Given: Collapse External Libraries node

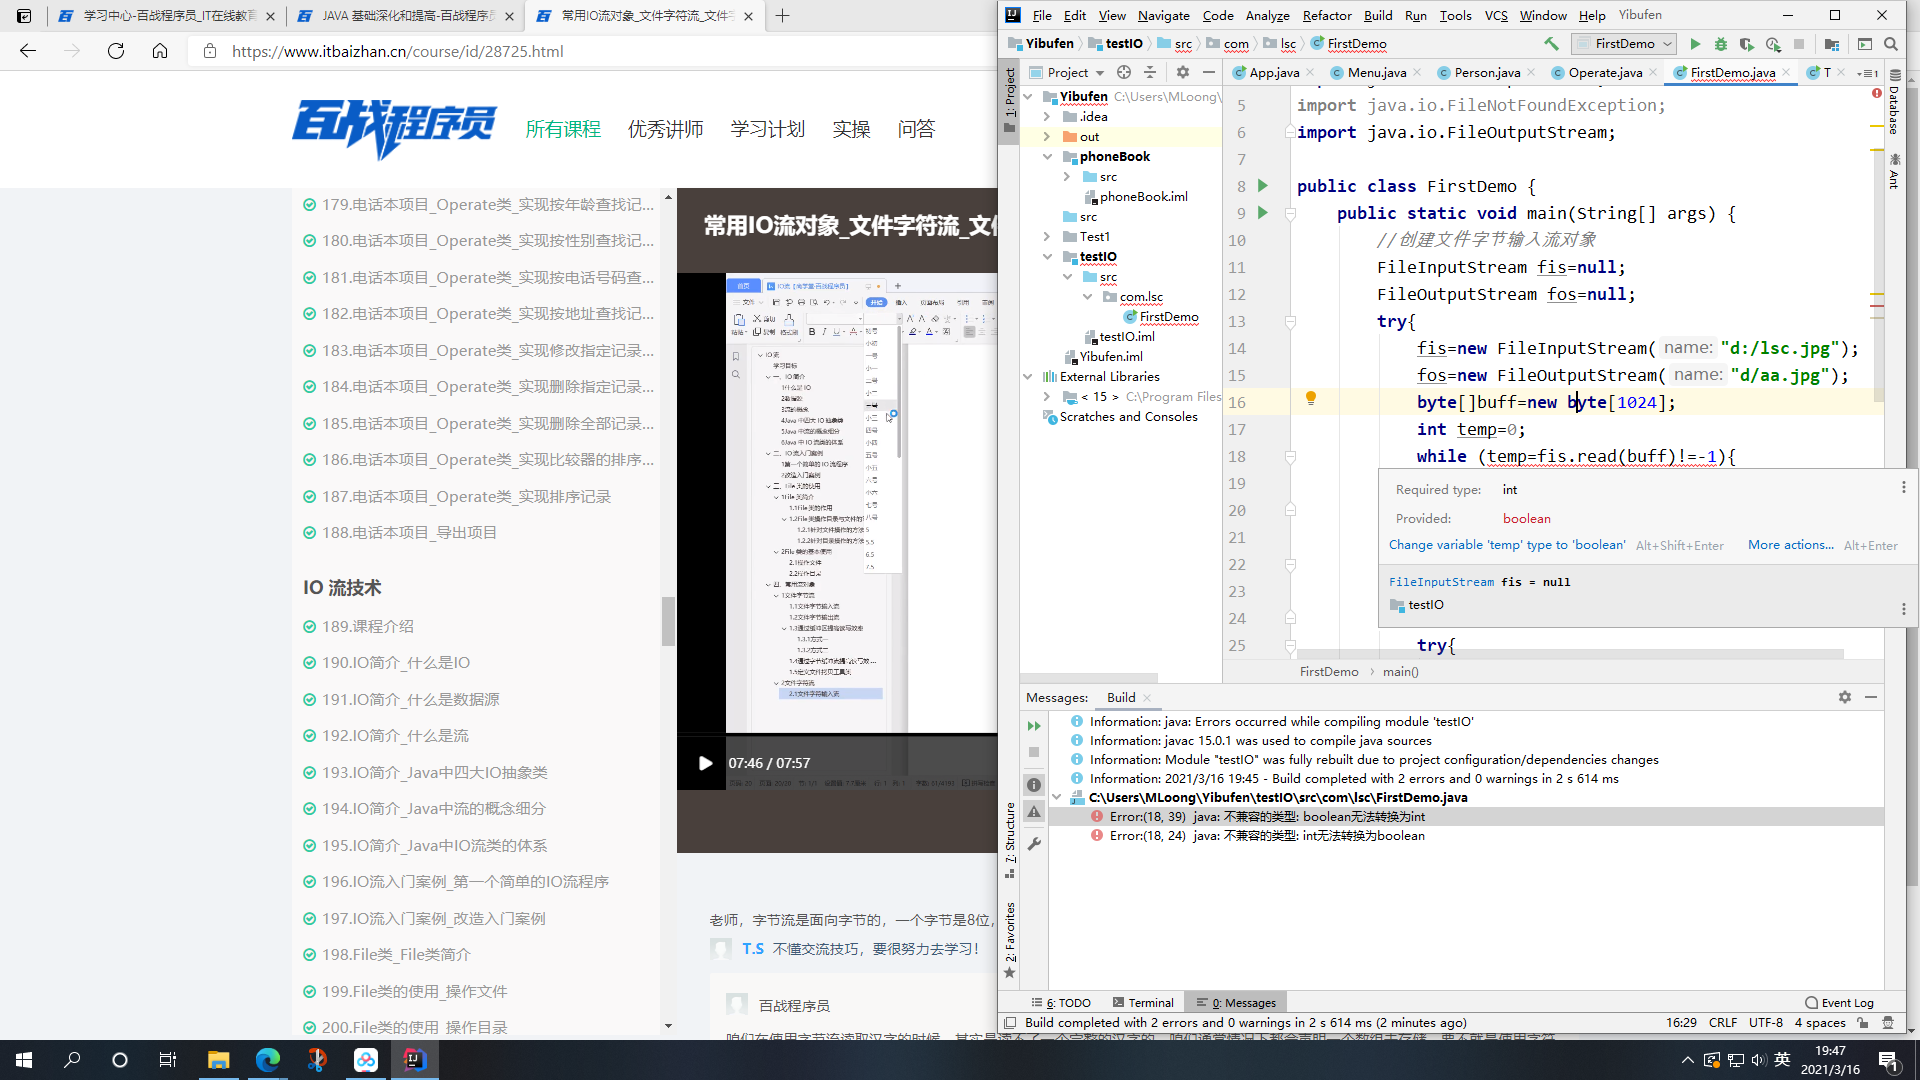Looking at the screenshot, I should coord(1027,377).
